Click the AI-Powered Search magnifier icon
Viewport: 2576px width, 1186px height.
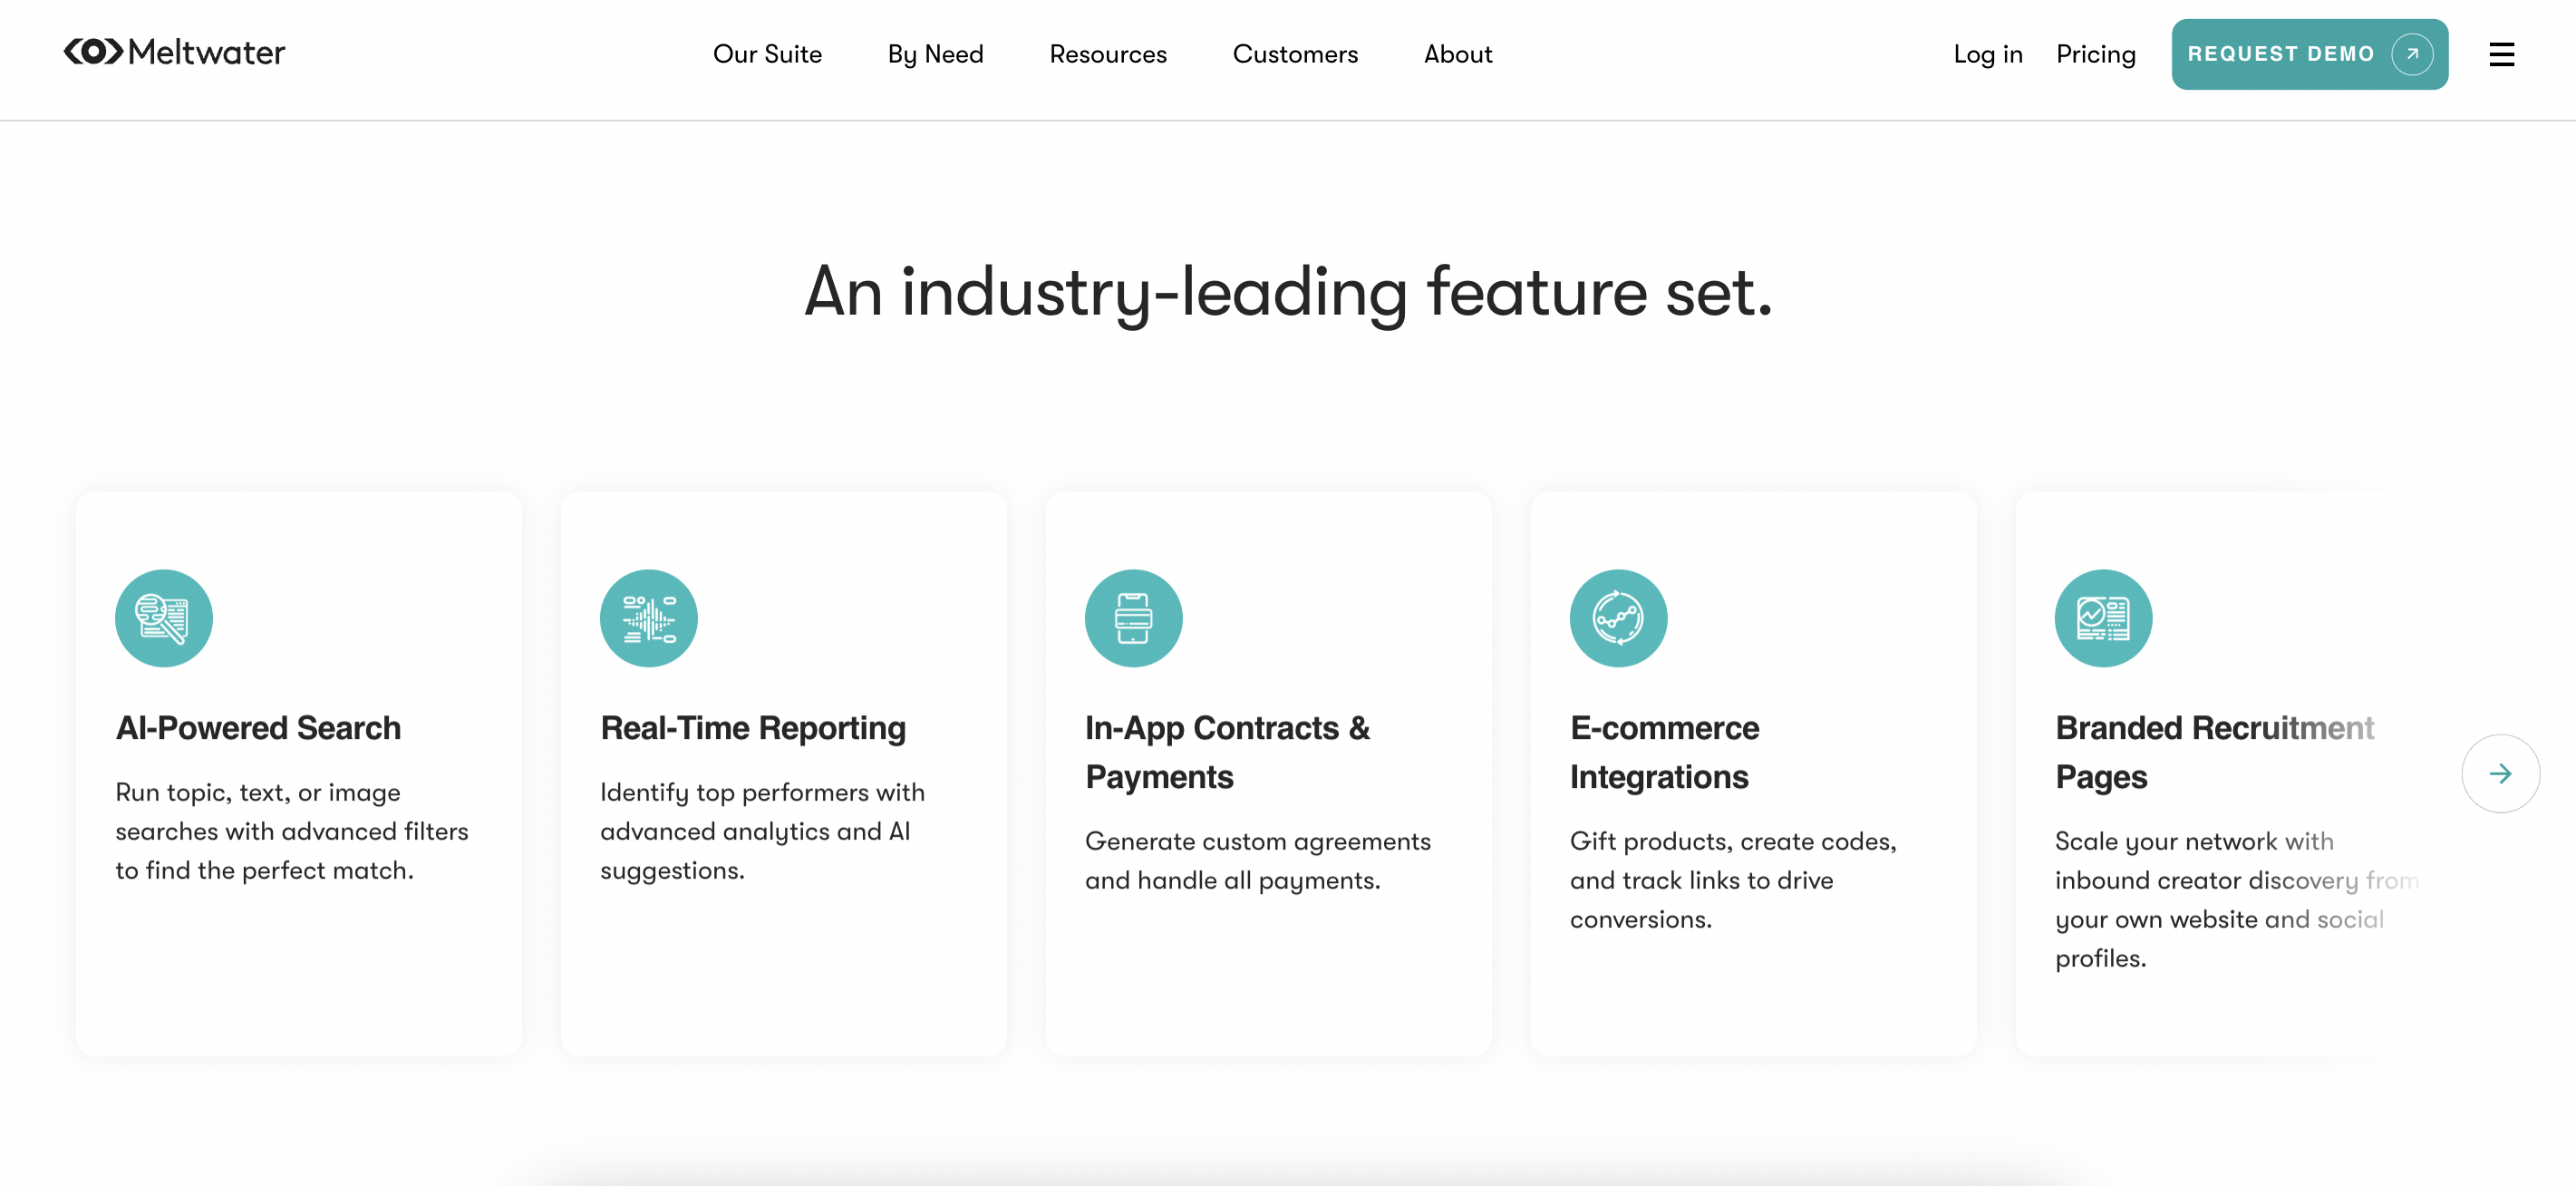click(164, 618)
